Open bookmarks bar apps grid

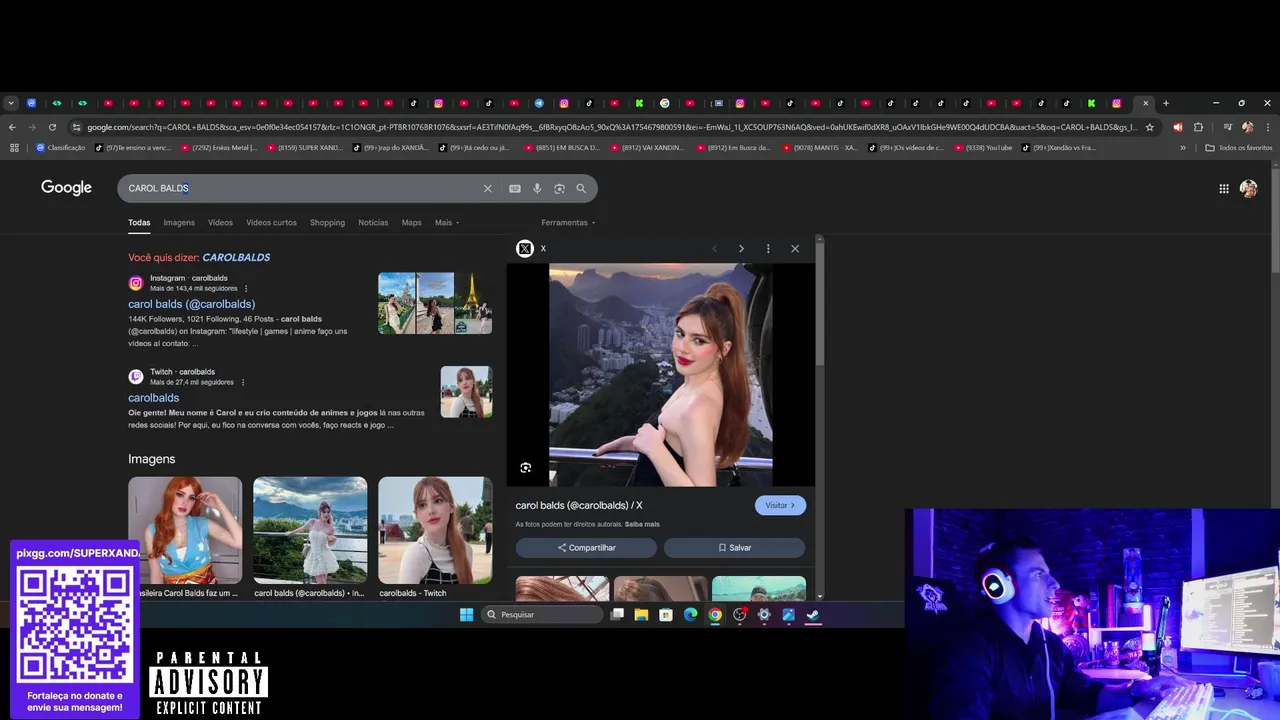click(x=14, y=148)
